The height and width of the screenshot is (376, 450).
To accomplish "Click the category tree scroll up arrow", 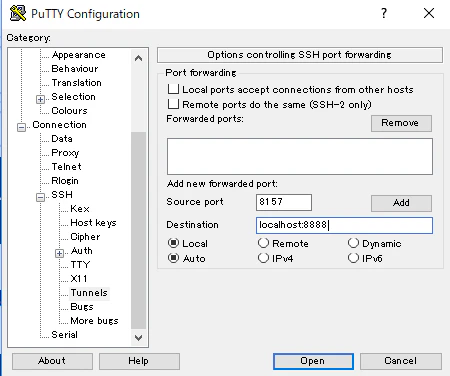I will [138, 58].
